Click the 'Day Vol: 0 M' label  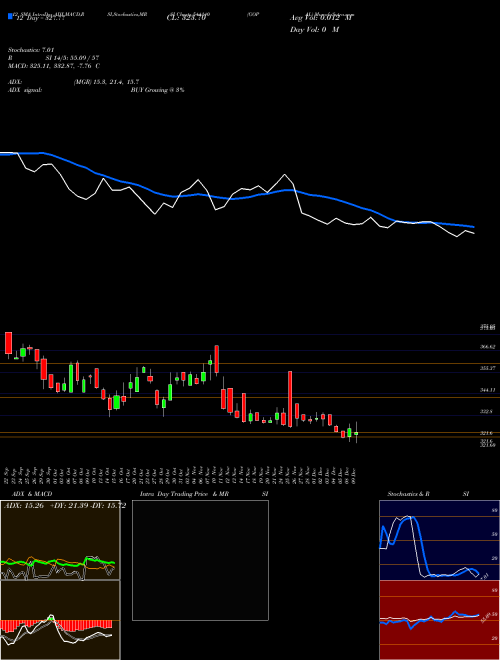point(314,29)
